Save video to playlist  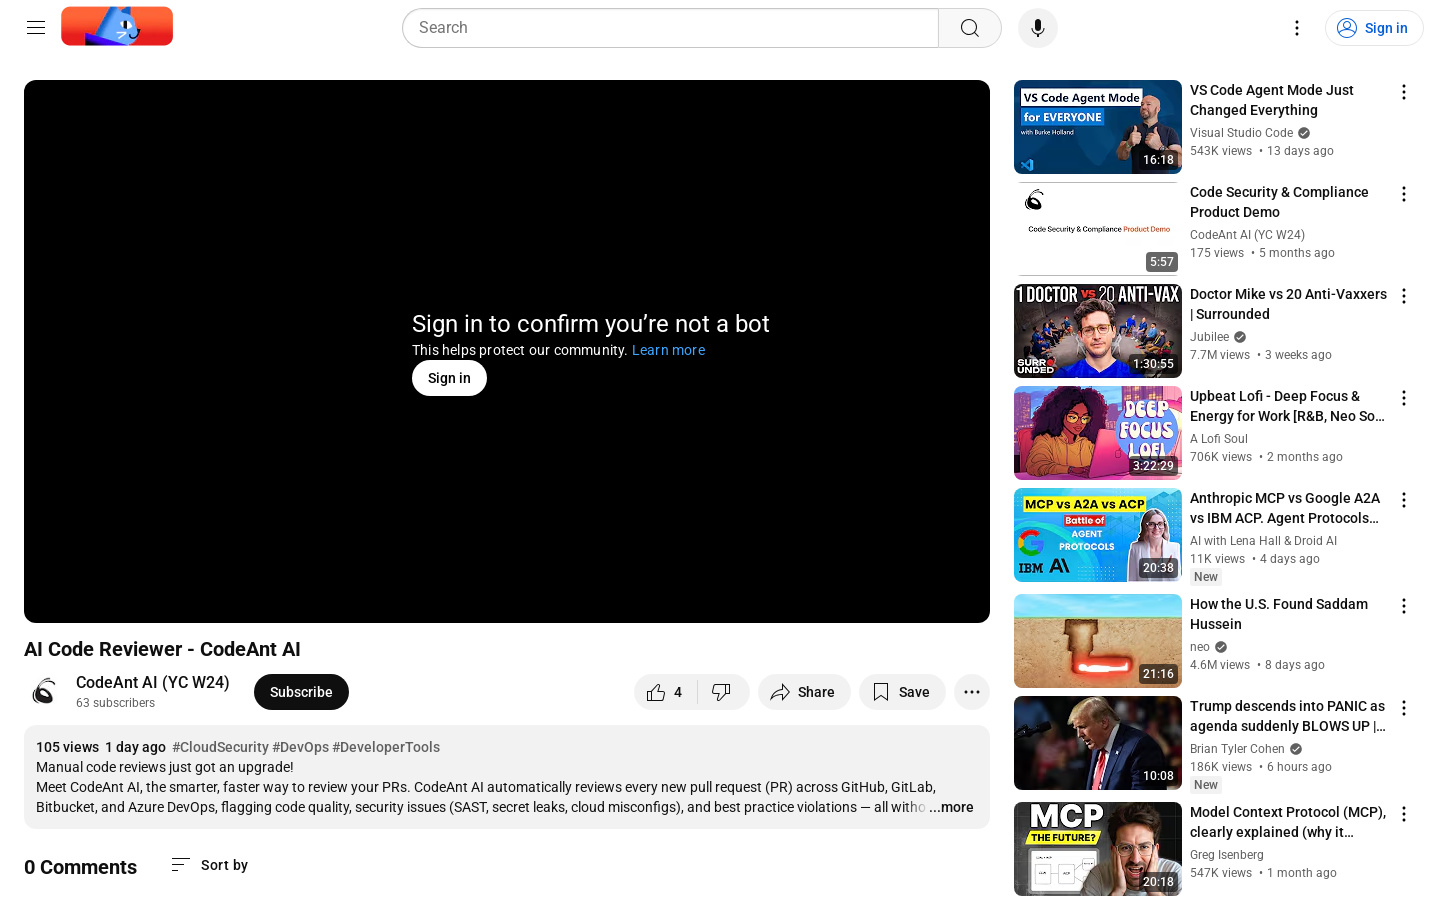[902, 692]
